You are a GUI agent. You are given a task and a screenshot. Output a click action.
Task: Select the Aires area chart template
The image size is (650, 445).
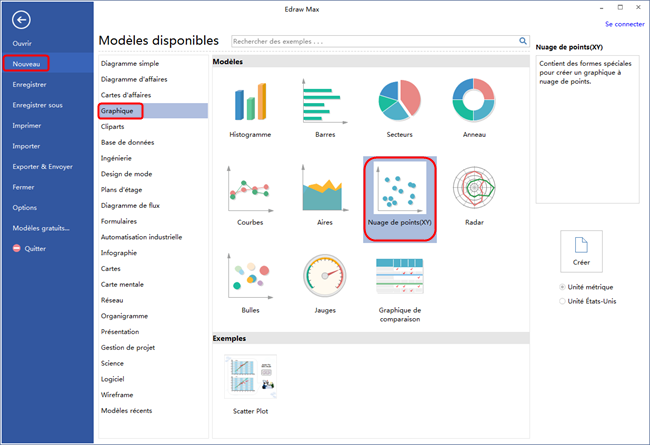pyautogui.click(x=325, y=196)
